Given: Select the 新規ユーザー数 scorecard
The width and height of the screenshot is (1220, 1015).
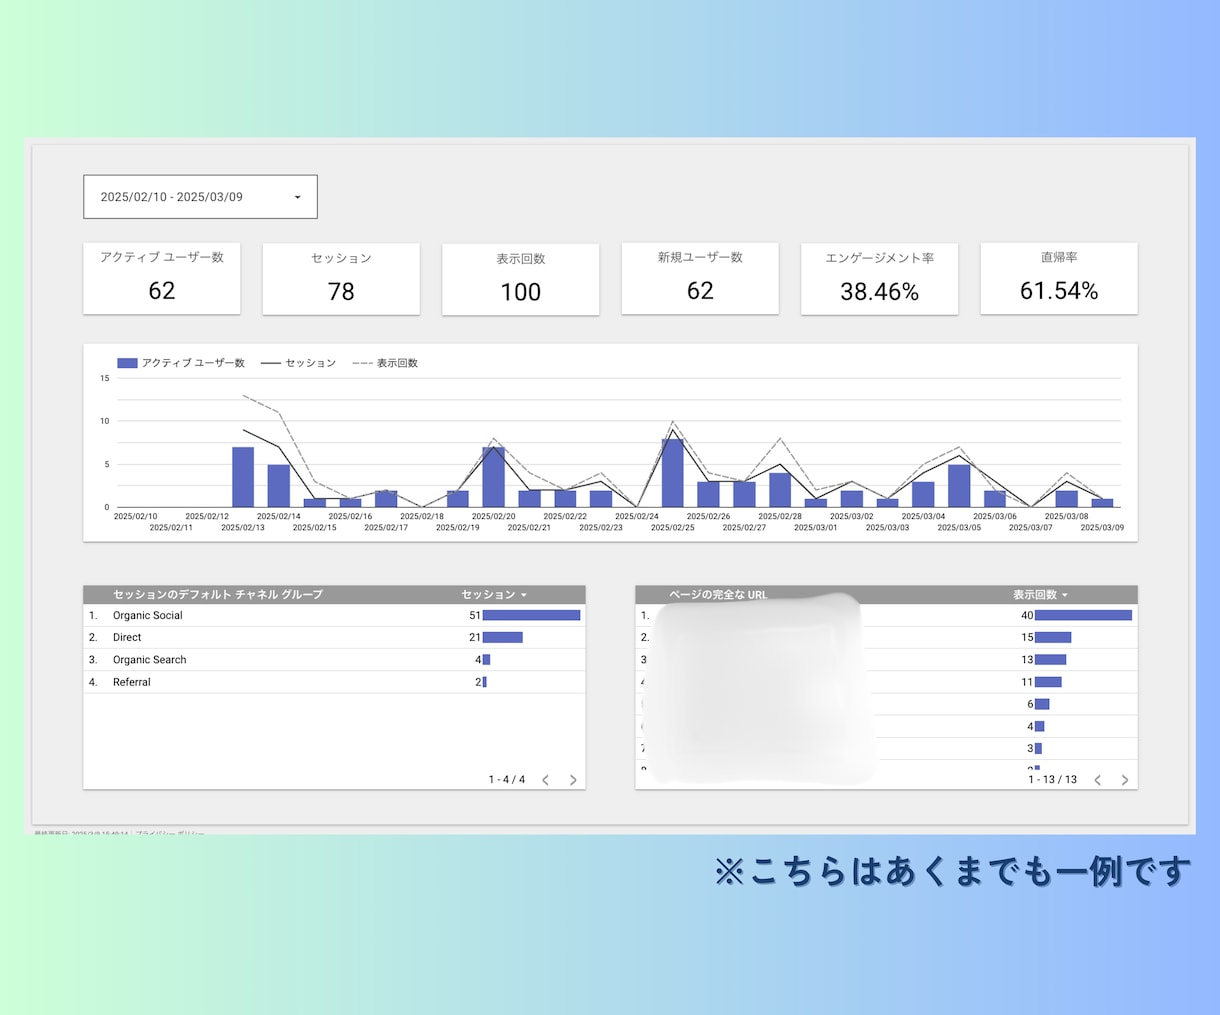Looking at the screenshot, I should point(700,279).
